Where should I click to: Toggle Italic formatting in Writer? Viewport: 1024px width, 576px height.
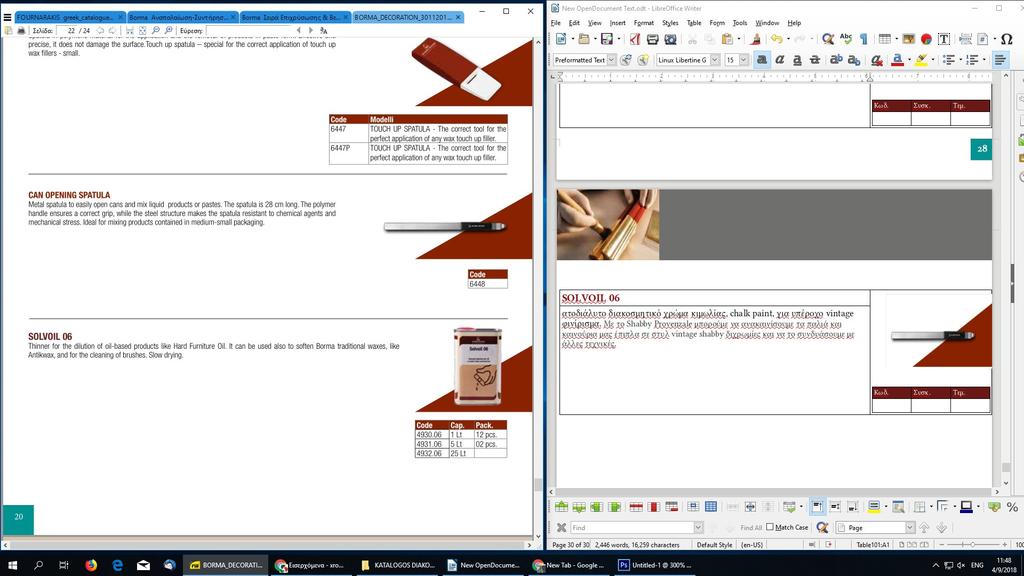tap(779, 60)
